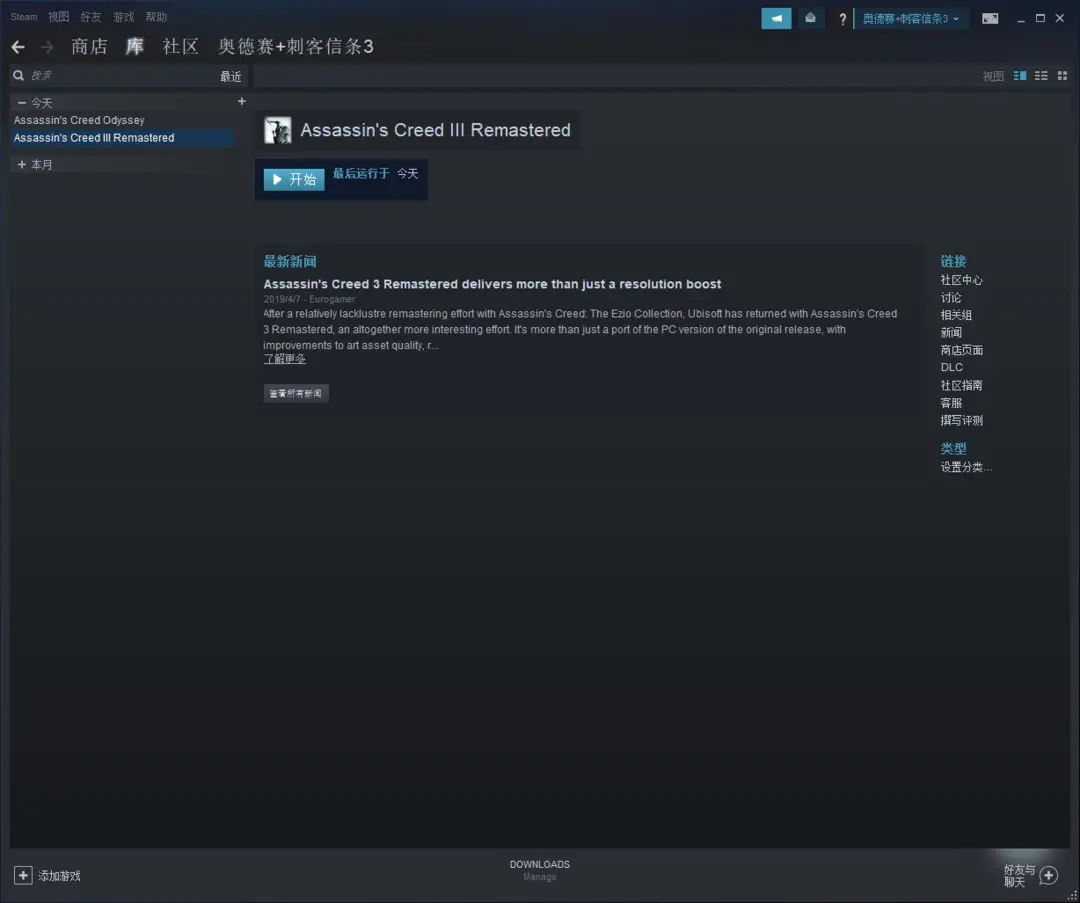Click the 开始 play button
The height and width of the screenshot is (903, 1080).
[x=294, y=180]
